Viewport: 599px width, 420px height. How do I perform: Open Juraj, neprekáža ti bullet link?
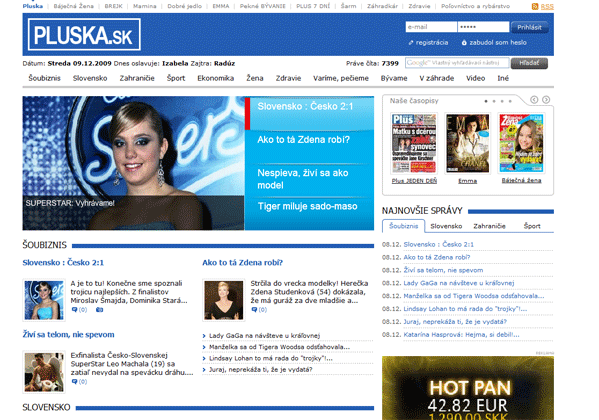point(261,370)
